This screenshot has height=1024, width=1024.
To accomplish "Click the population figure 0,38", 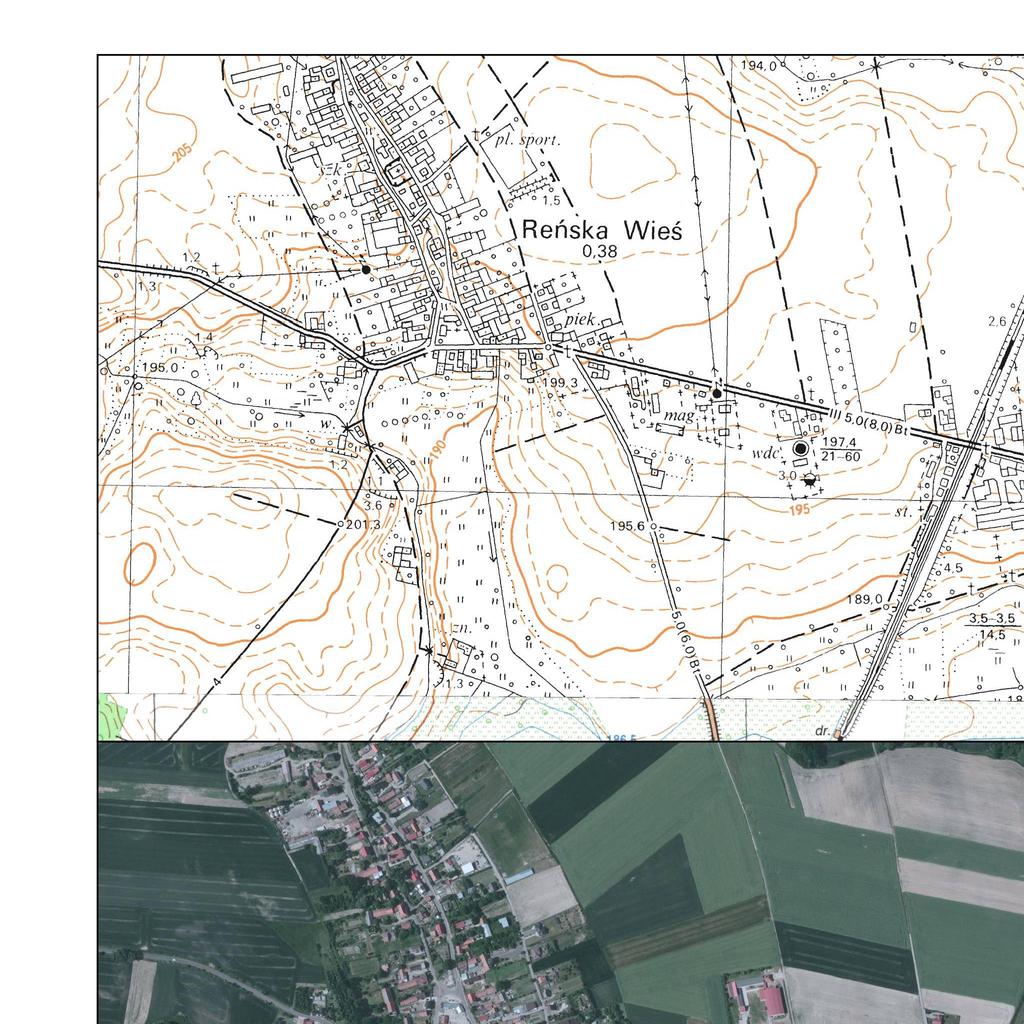I will point(600,251).
